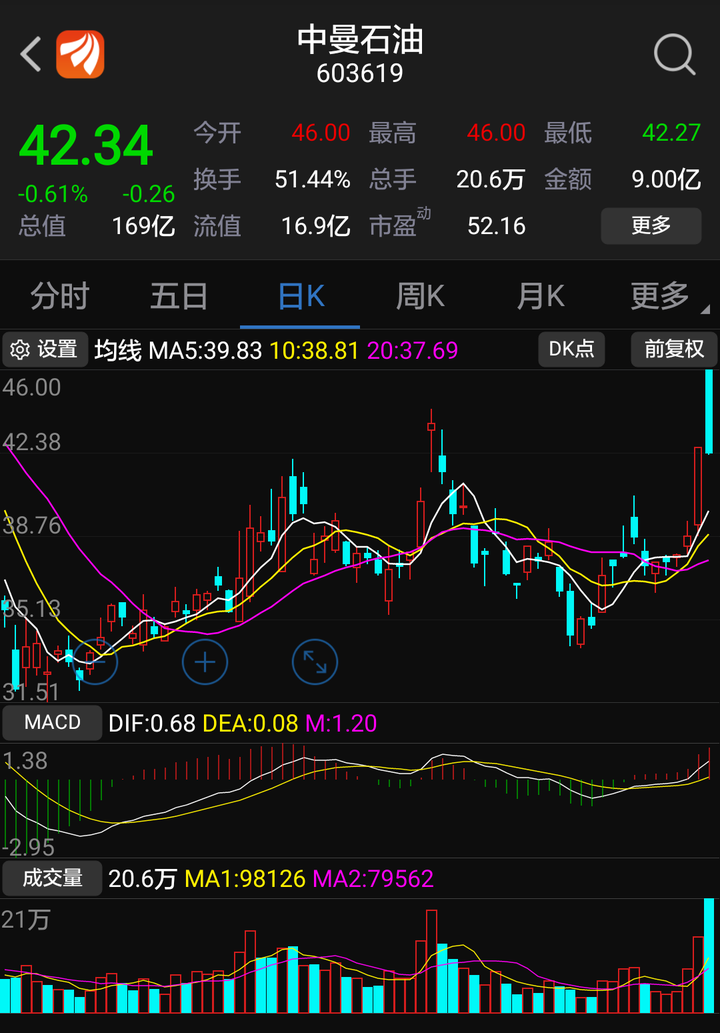
Task: Switch to 五日 tab
Action: click(x=179, y=296)
